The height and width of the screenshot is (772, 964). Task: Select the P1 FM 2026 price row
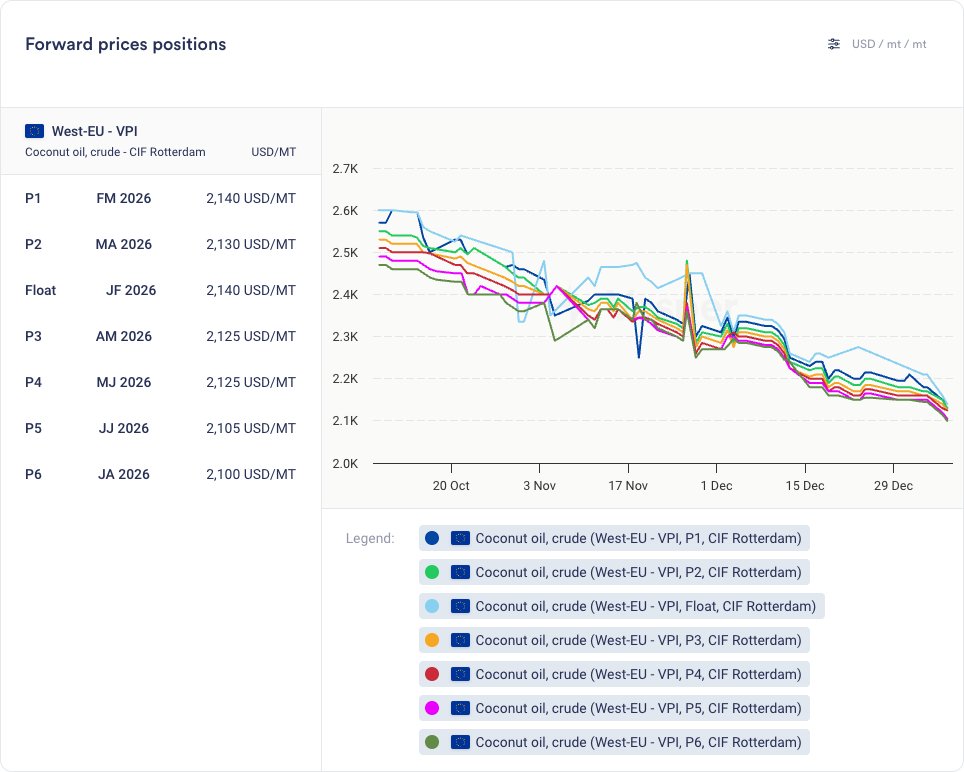click(x=160, y=198)
